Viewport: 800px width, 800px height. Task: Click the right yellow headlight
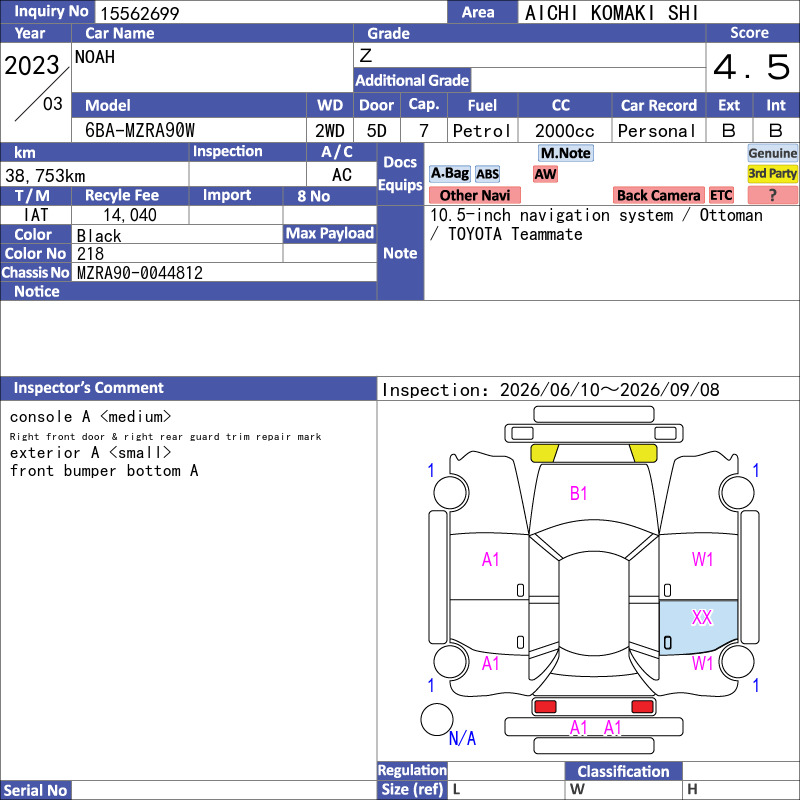[643, 453]
